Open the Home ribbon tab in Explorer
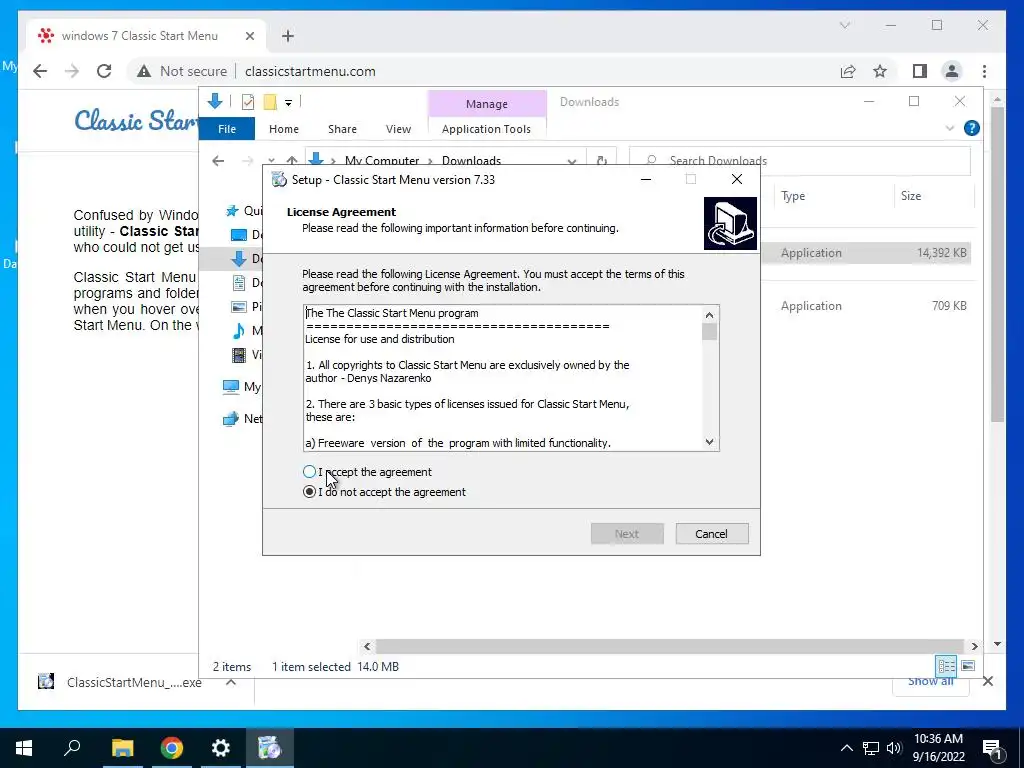 pyautogui.click(x=283, y=129)
